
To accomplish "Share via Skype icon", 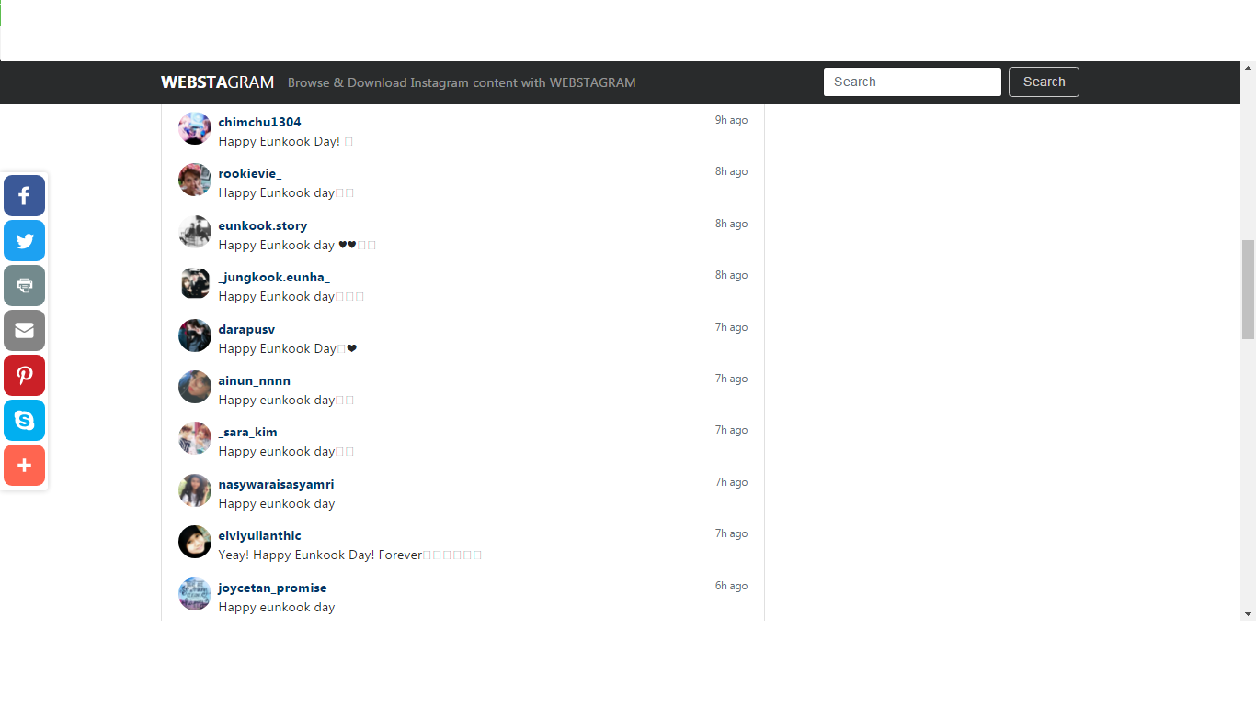I will tap(24, 421).
